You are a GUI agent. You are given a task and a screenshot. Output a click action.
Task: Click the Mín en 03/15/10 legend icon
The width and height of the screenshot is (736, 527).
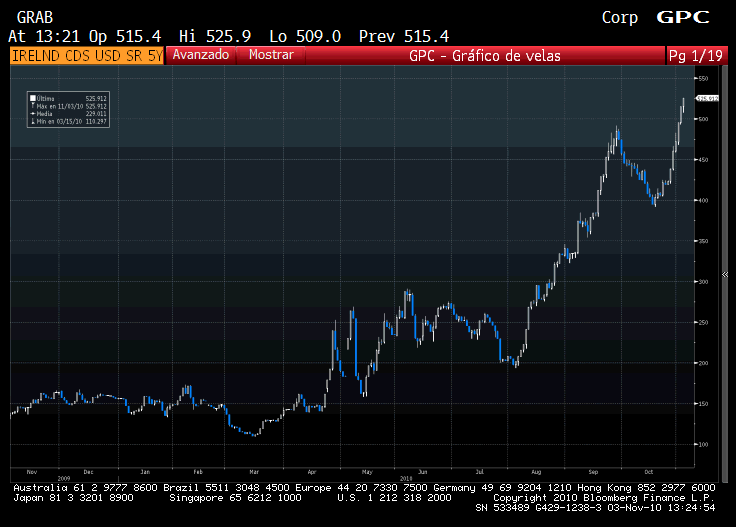point(33,121)
